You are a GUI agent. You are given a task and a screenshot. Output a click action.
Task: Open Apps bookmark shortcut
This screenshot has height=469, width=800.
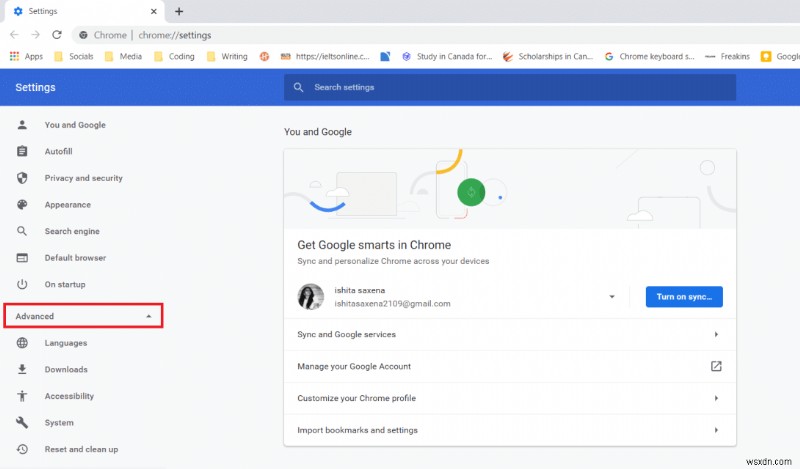[x=27, y=56]
